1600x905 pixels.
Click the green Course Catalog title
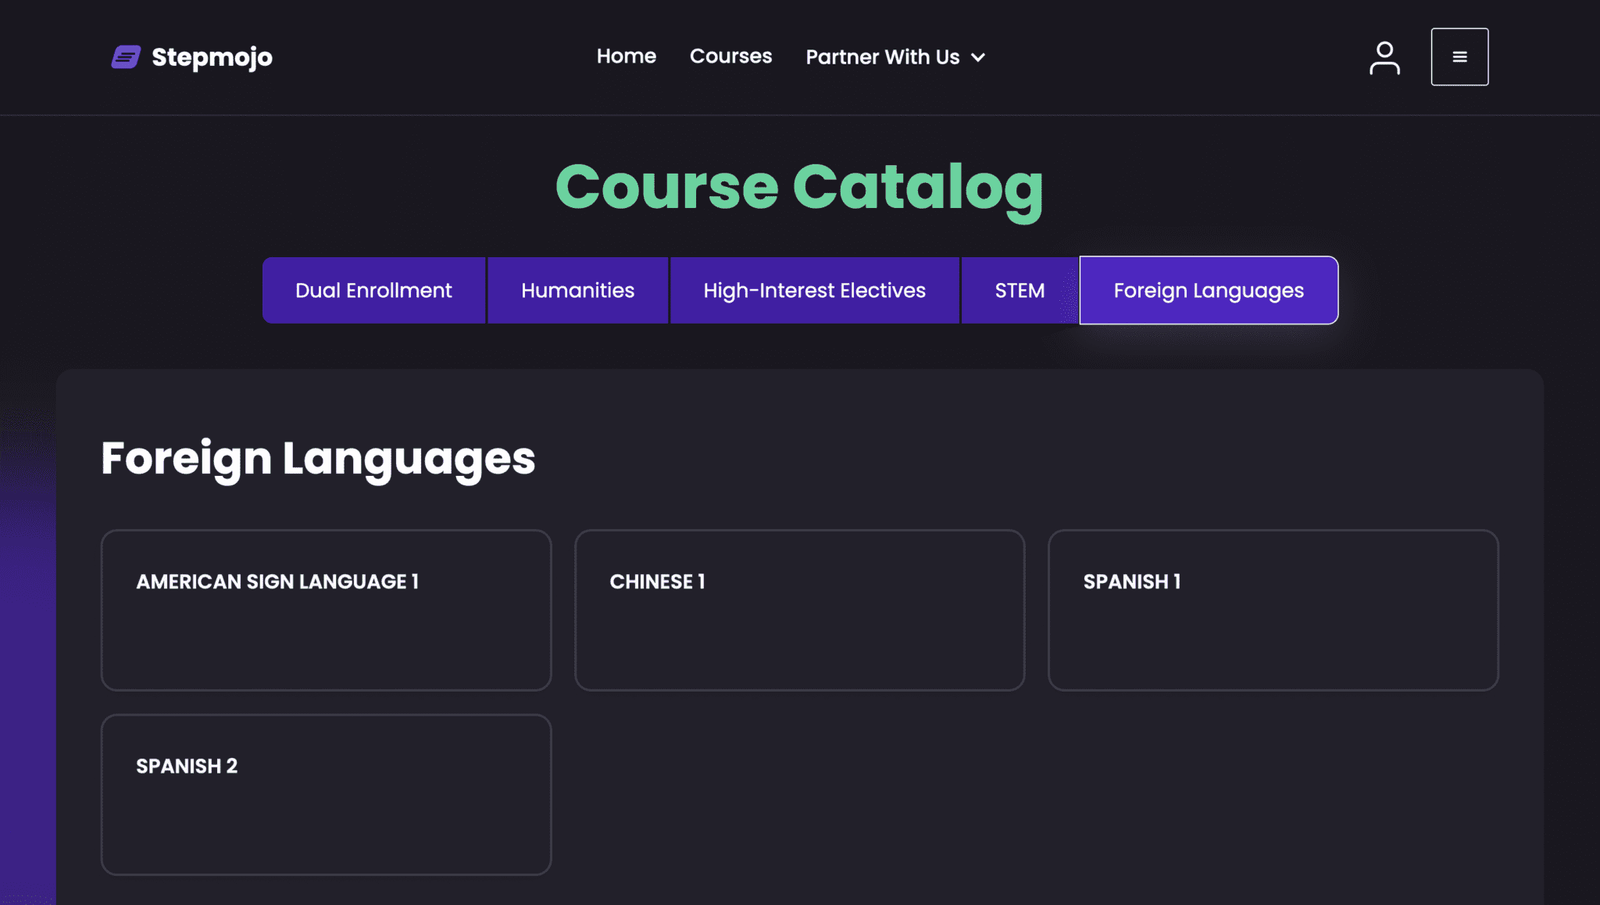pyautogui.click(x=799, y=187)
